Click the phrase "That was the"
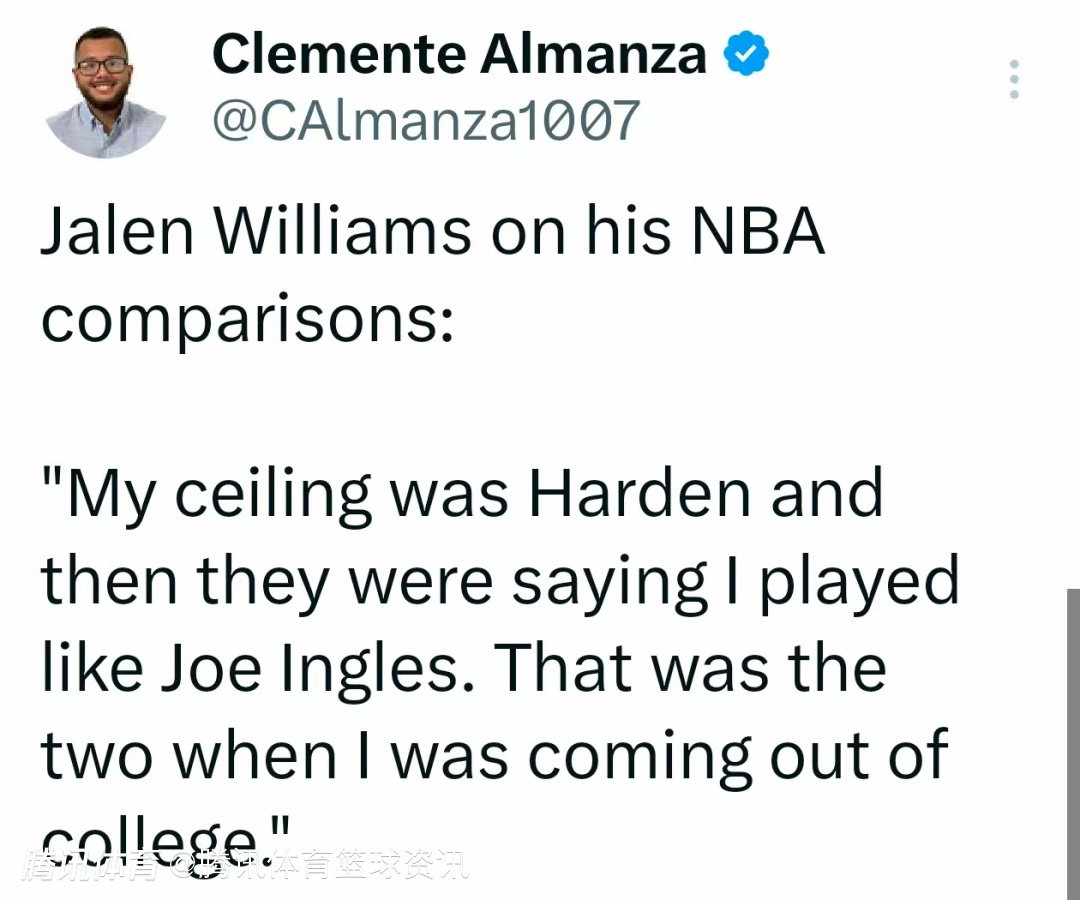The height and width of the screenshot is (900, 1080). pos(691,668)
